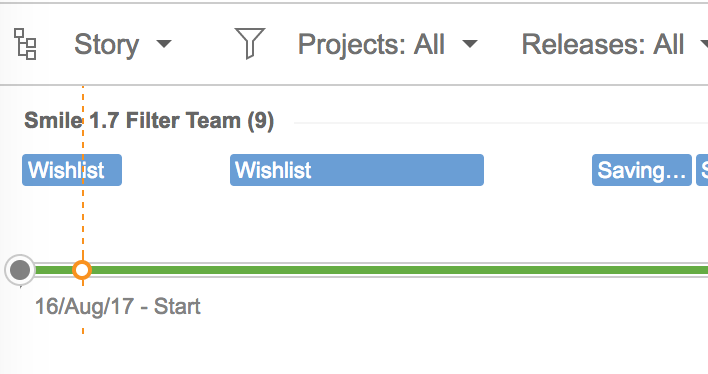Click the funnel filter icon
Screen dimensions: 708x374
250,43
